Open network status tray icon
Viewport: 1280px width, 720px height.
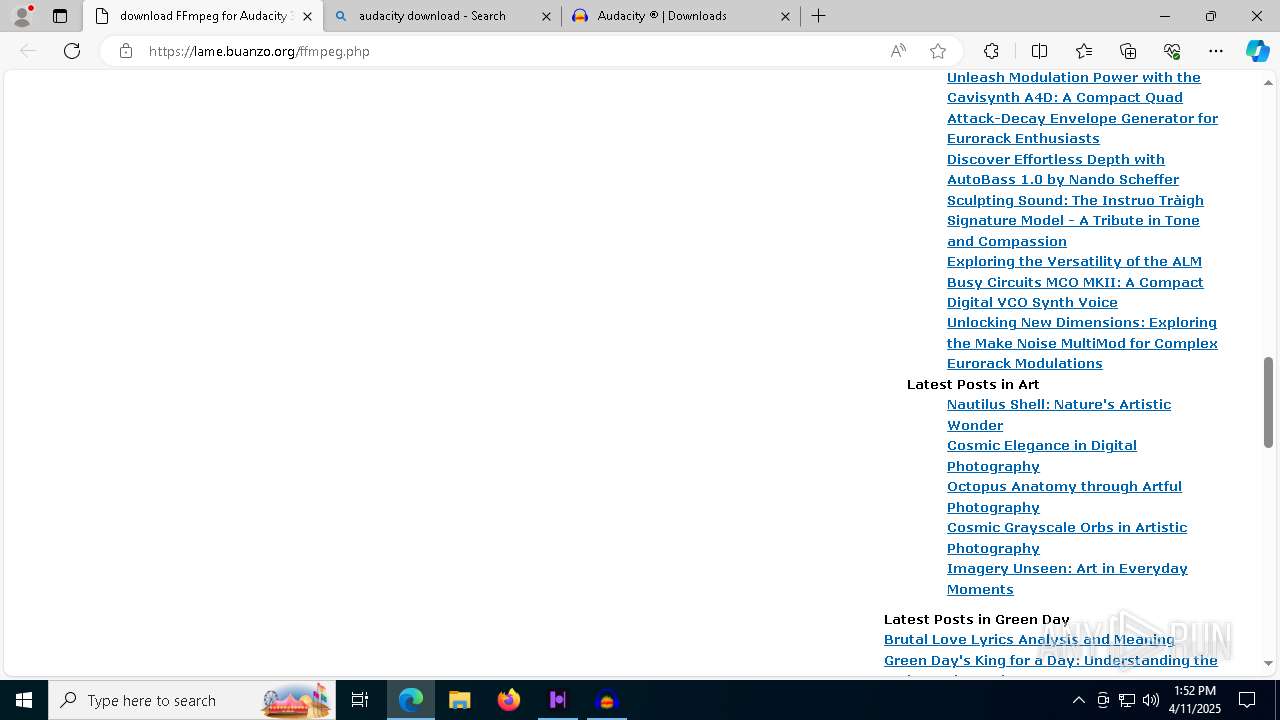(1127, 700)
